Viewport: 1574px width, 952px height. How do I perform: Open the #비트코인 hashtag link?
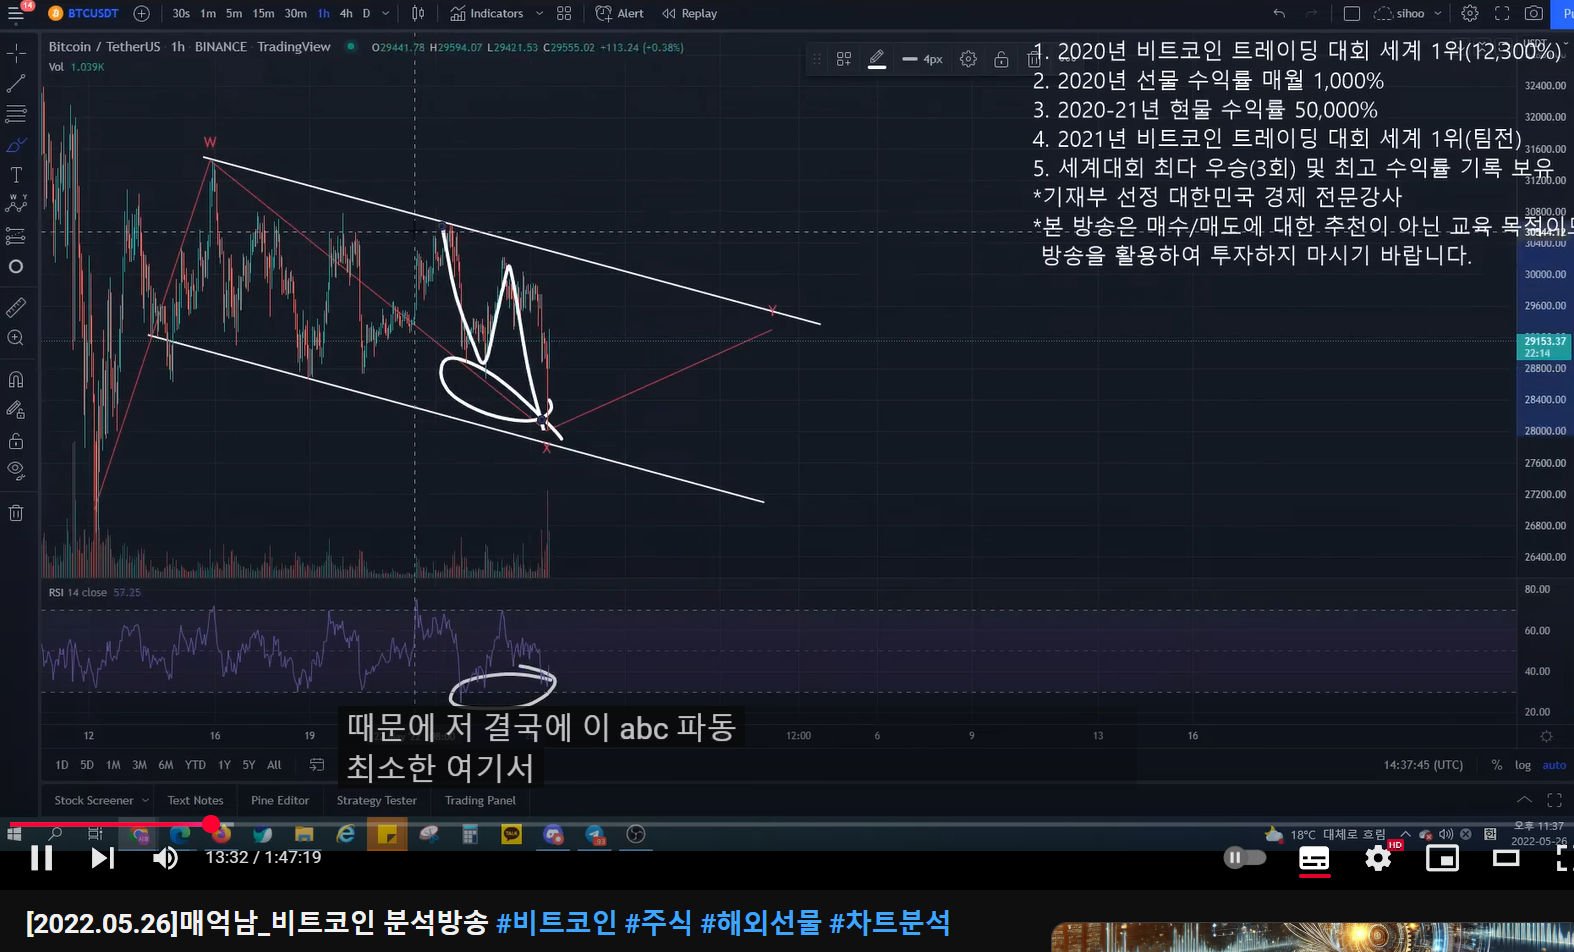556,922
